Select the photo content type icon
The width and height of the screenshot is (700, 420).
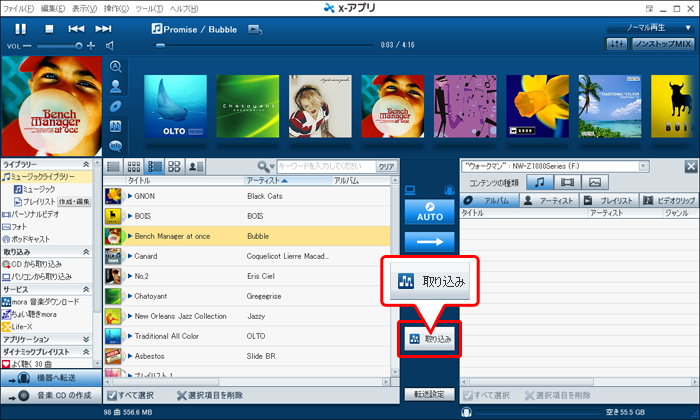tap(594, 182)
